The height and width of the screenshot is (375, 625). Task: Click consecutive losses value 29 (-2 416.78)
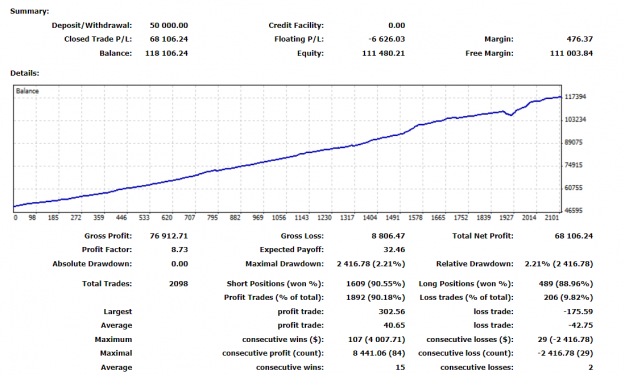click(565, 340)
